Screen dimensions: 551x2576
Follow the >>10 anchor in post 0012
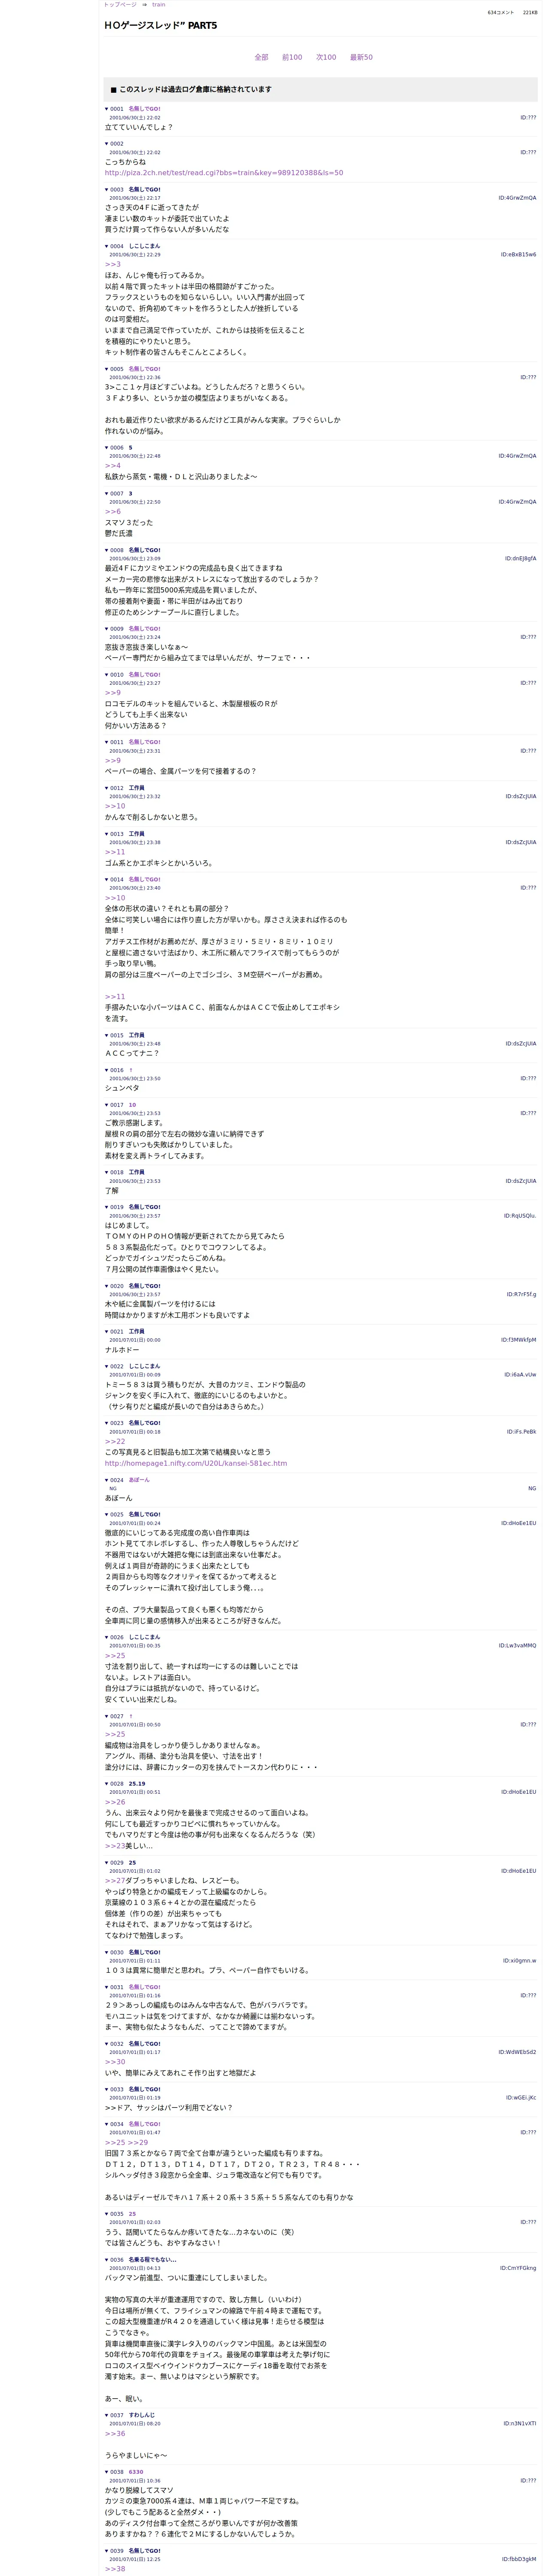[x=115, y=806]
